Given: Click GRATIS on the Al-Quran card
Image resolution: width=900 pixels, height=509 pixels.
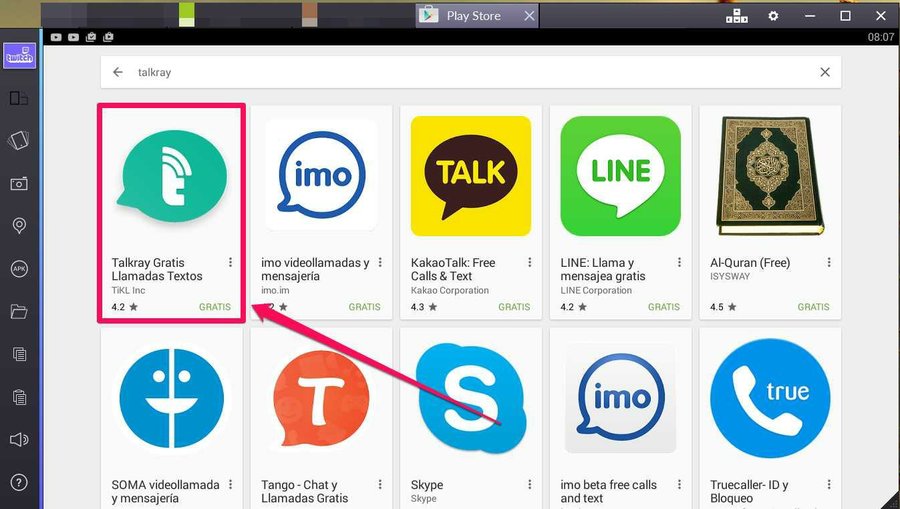Looking at the screenshot, I should (x=813, y=307).
